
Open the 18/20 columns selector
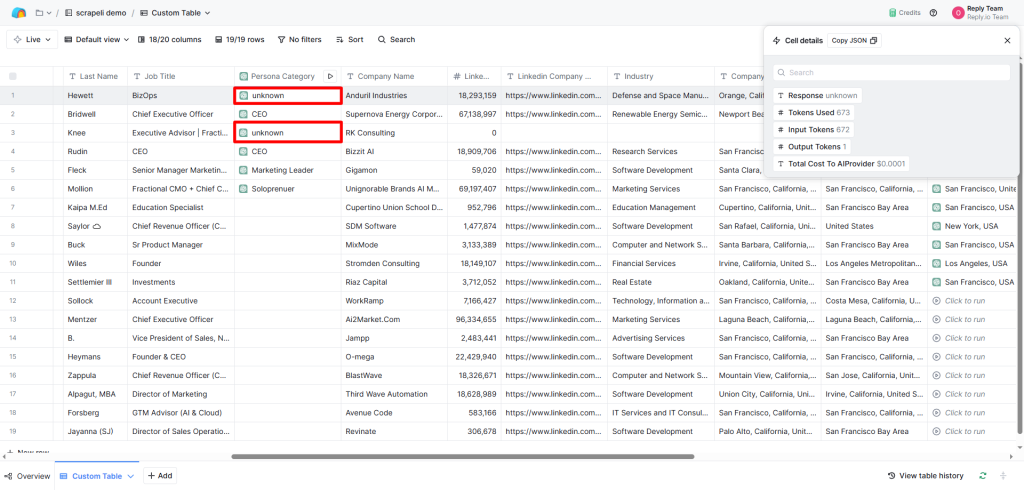point(170,40)
